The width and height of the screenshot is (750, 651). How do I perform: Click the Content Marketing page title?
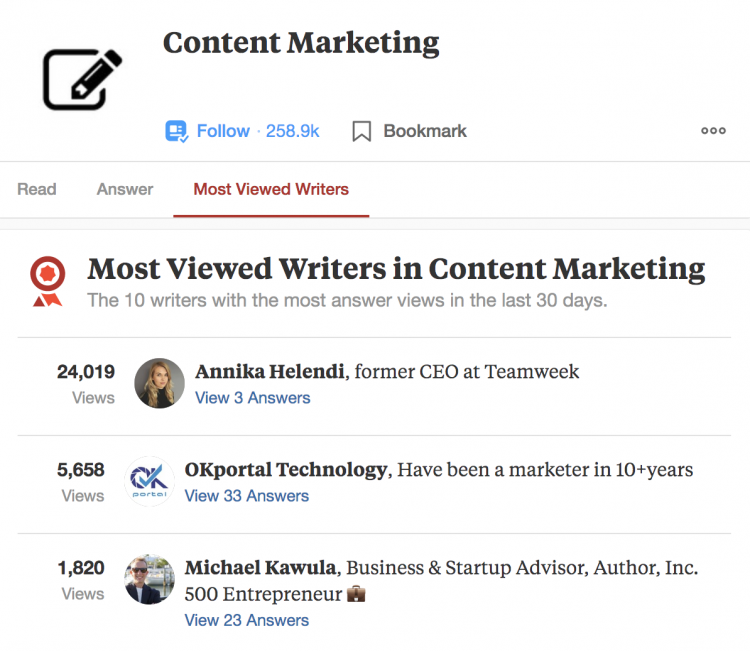(301, 43)
